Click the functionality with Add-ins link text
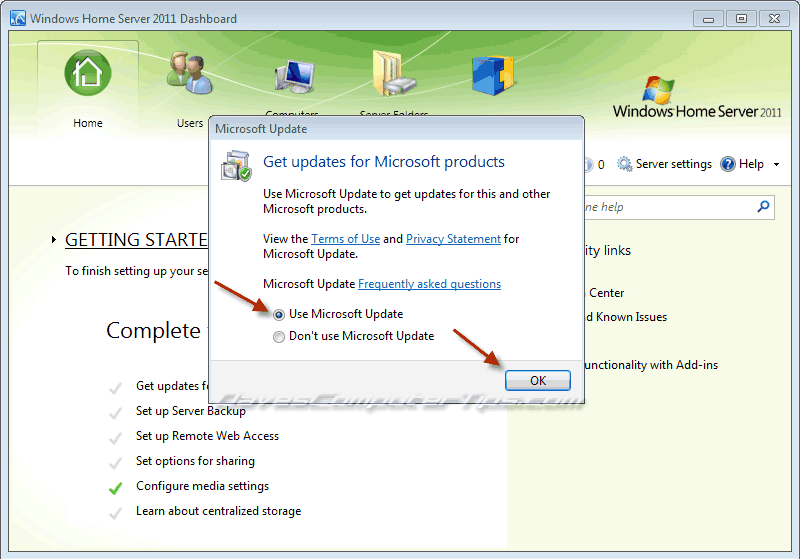The height and width of the screenshot is (559, 800). (x=652, y=365)
